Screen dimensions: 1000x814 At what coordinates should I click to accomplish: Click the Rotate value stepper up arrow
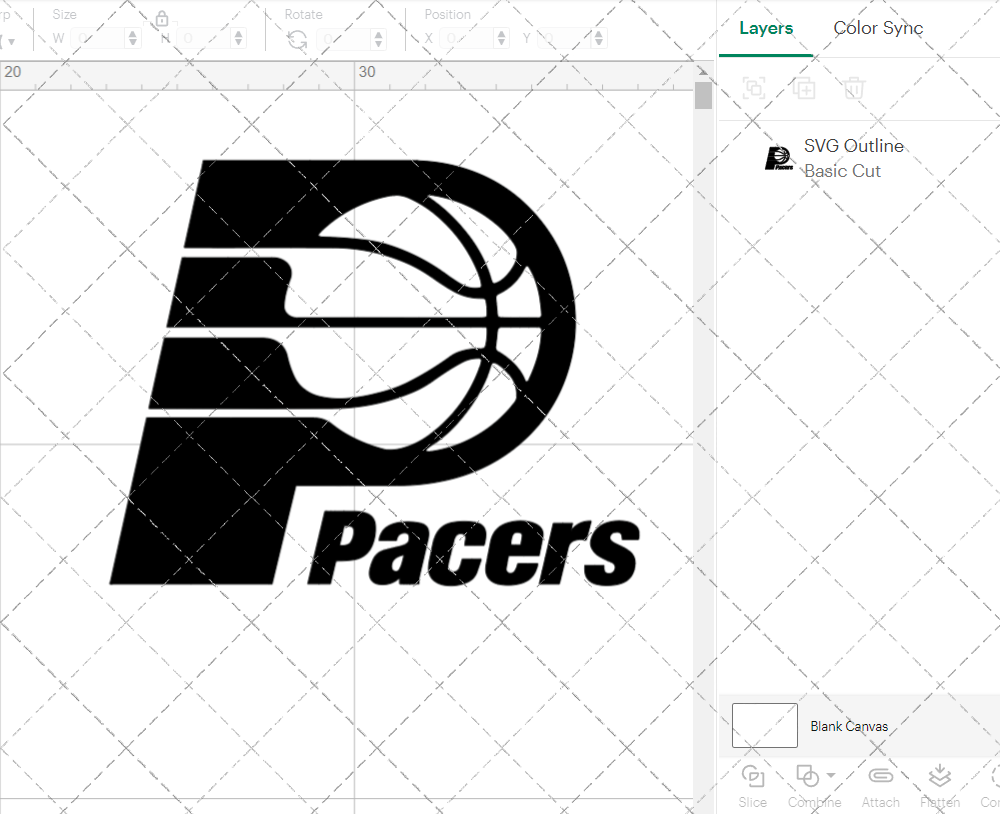click(x=376, y=33)
